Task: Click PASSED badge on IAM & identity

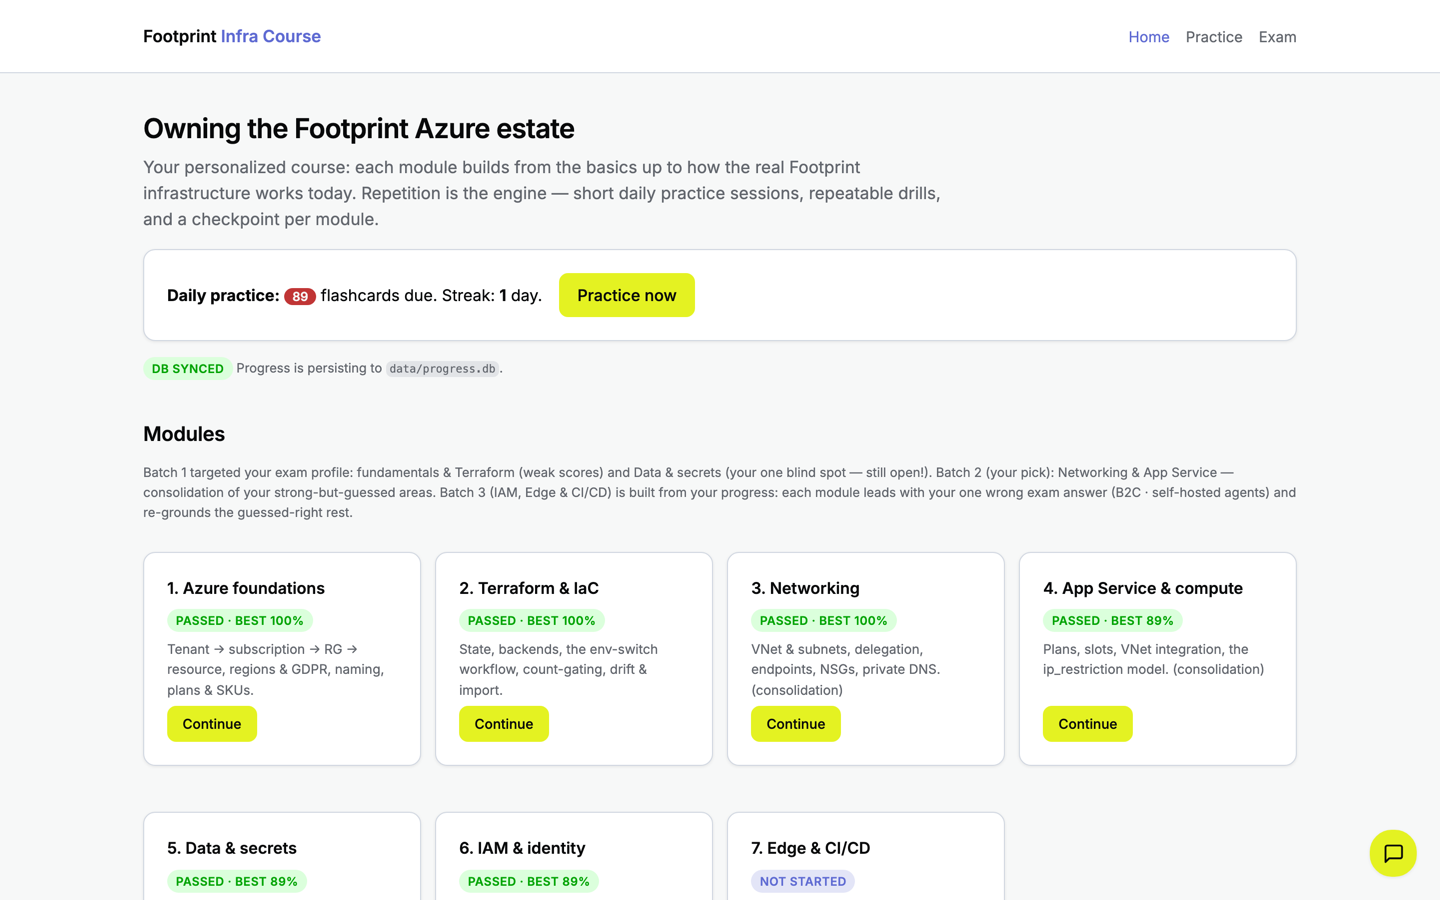Action: (x=529, y=881)
